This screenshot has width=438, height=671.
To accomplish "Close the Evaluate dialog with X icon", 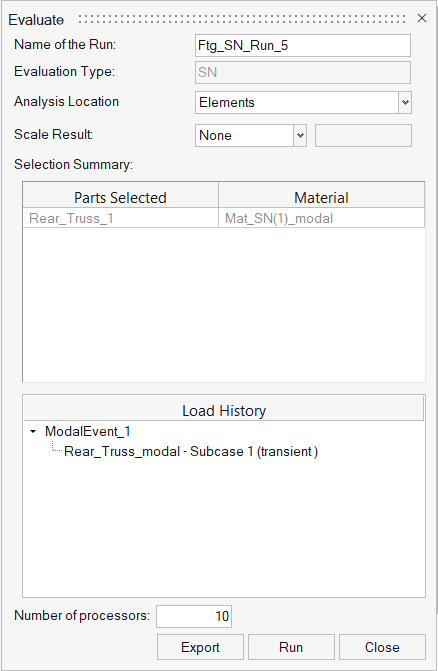I will pos(422,18).
